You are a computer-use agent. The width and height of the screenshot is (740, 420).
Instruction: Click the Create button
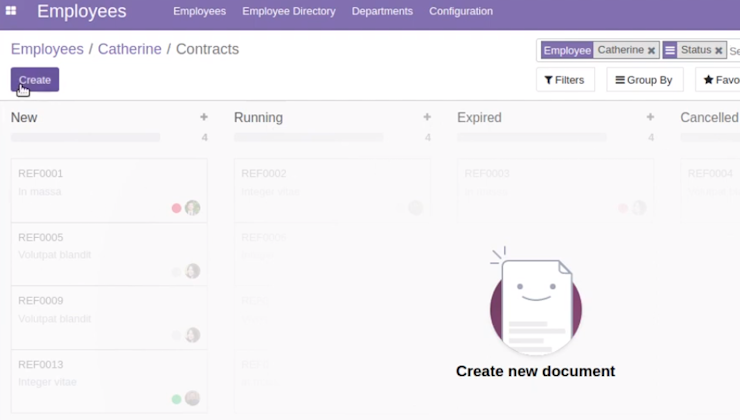(35, 80)
